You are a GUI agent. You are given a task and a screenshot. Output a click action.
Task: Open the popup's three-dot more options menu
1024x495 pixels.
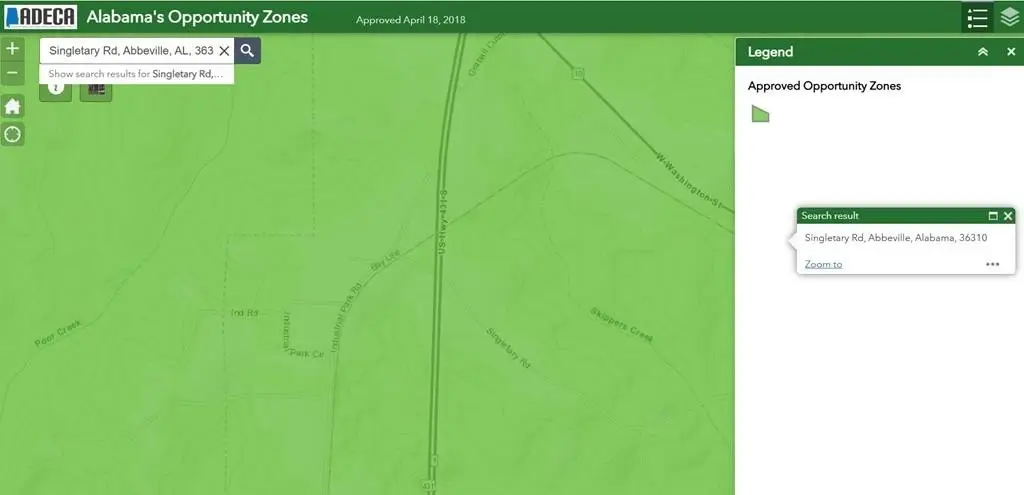click(x=993, y=264)
